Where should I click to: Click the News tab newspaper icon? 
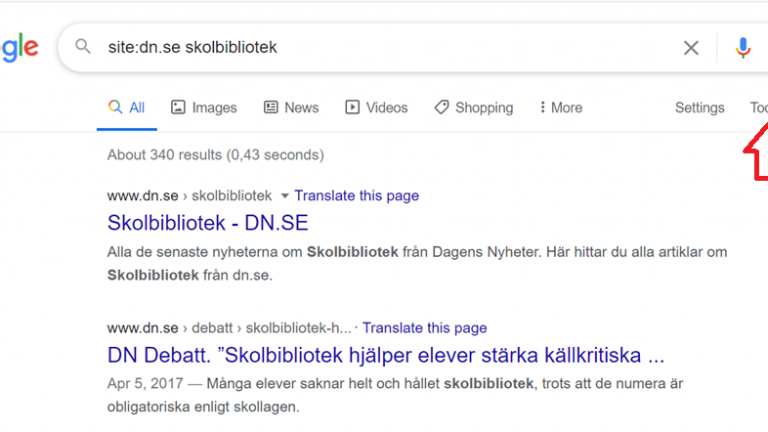pos(270,107)
